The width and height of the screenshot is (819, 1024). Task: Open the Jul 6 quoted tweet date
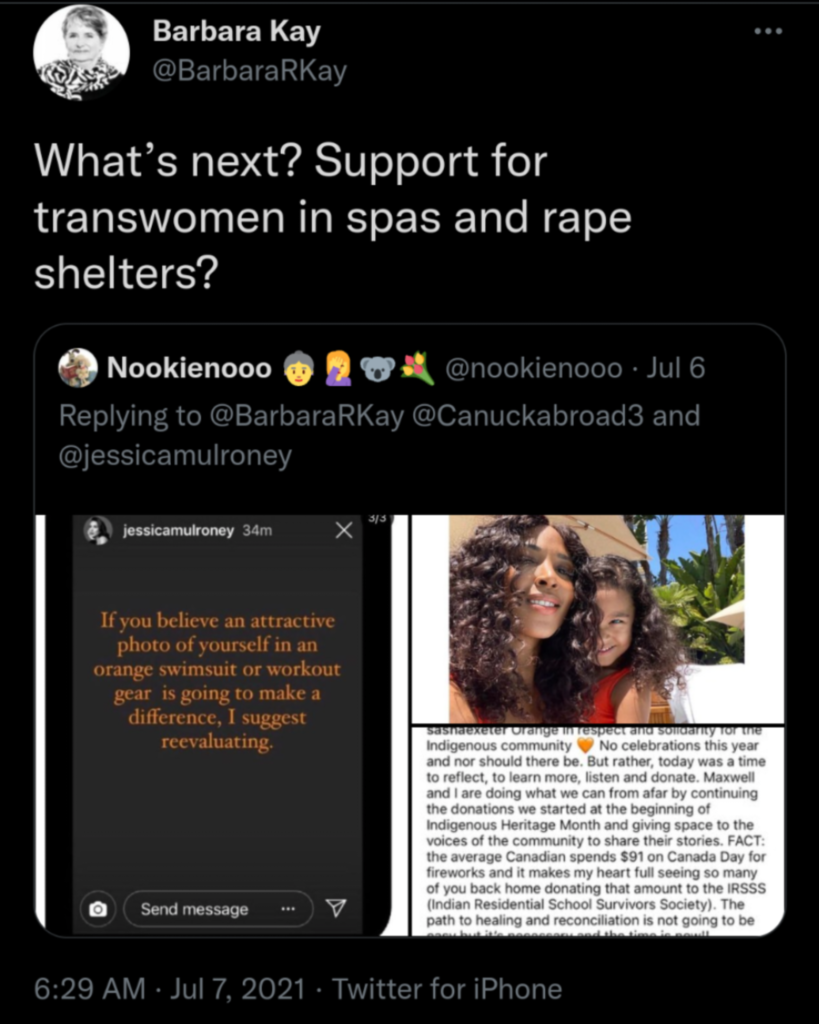[x=675, y=368]
